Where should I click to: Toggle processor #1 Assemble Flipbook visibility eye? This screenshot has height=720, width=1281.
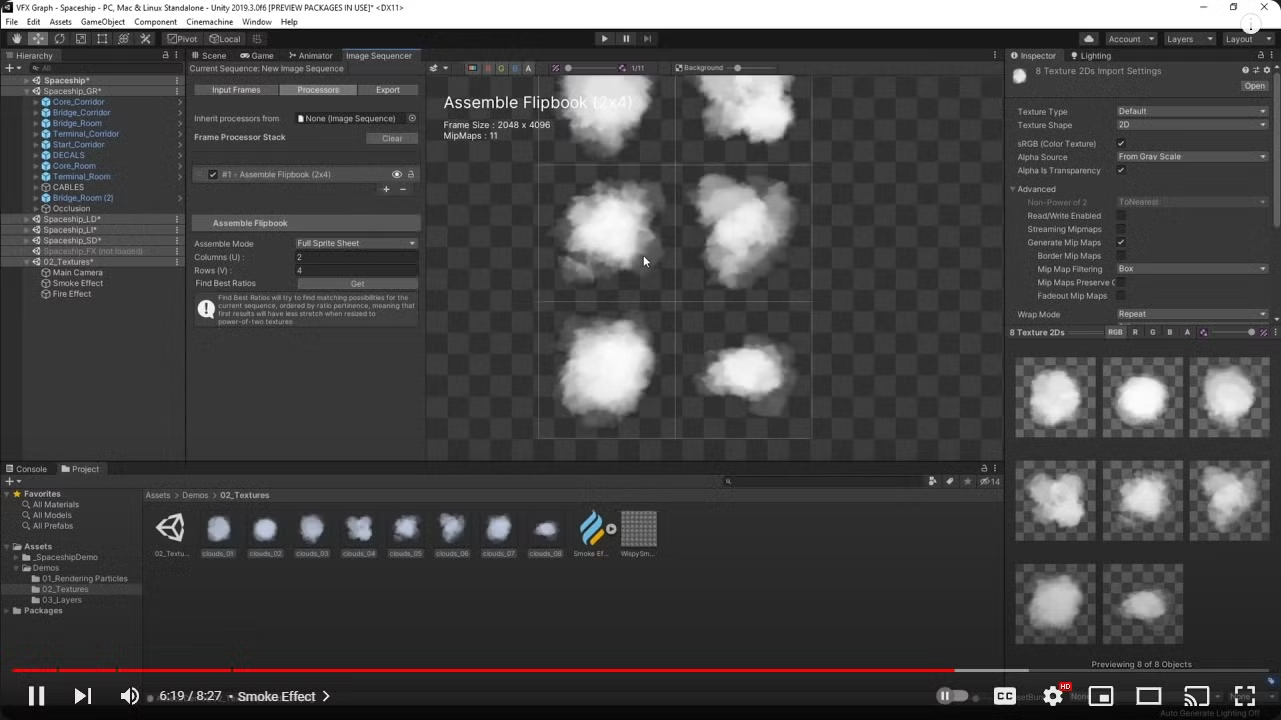tap(397, 175)
